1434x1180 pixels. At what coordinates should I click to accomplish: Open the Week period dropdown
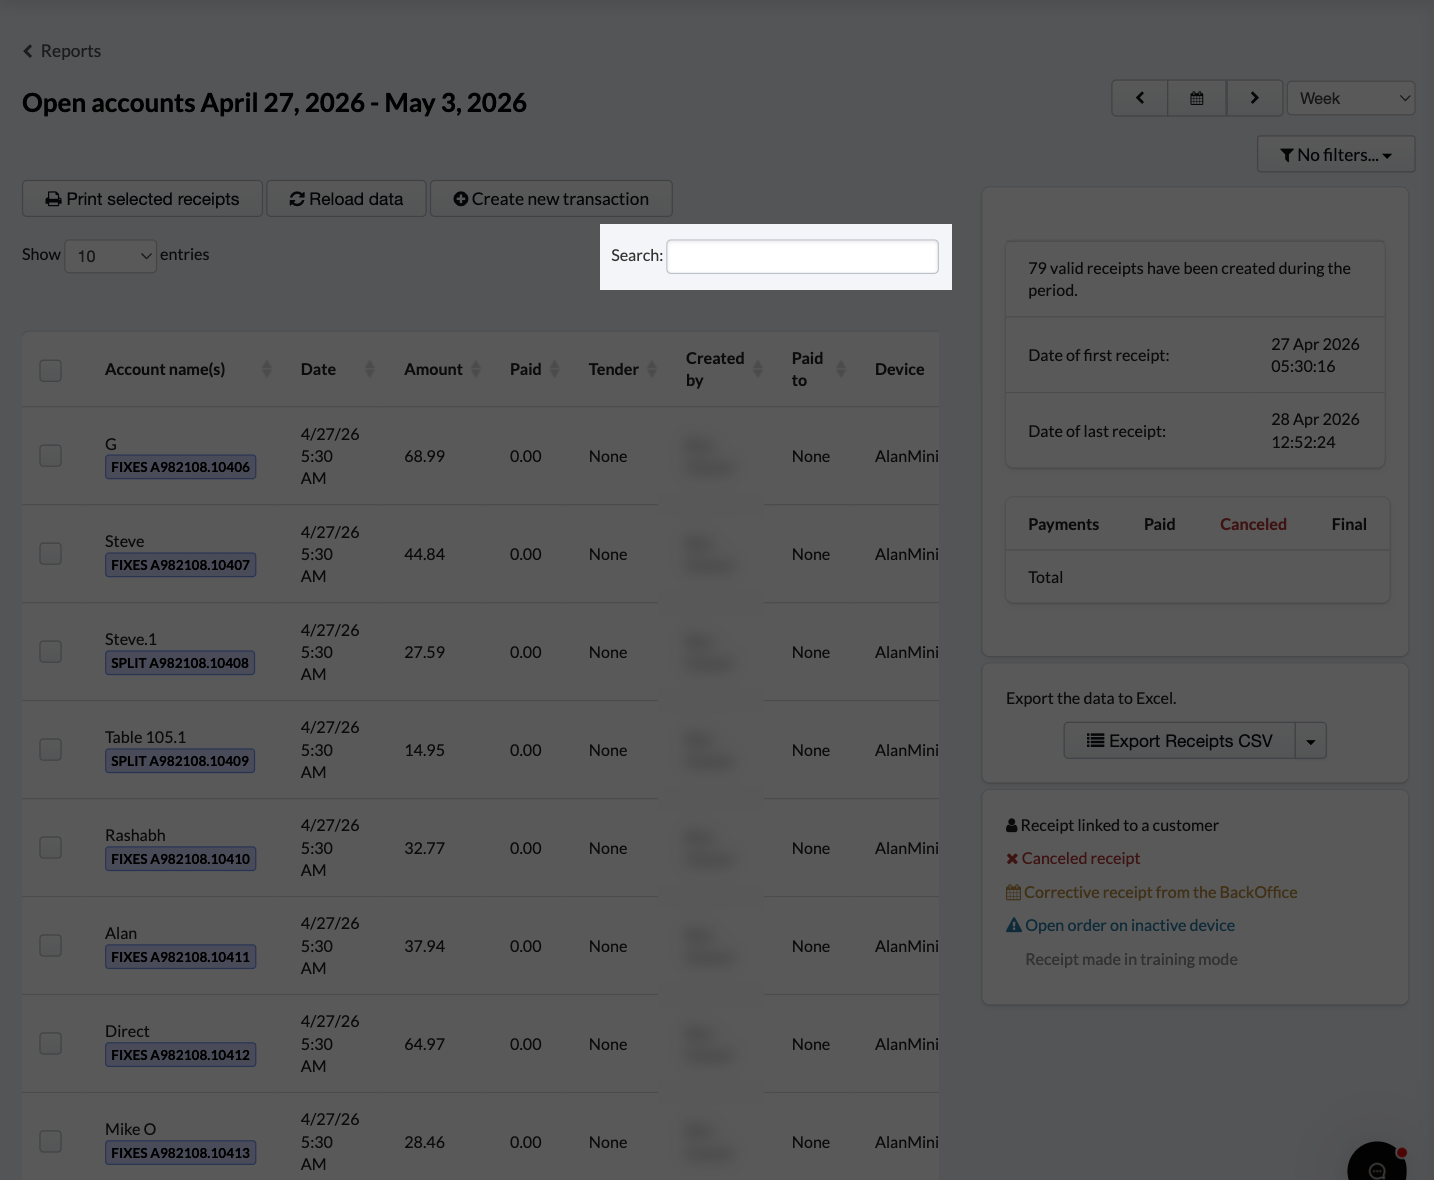[x=1350, y=97]
